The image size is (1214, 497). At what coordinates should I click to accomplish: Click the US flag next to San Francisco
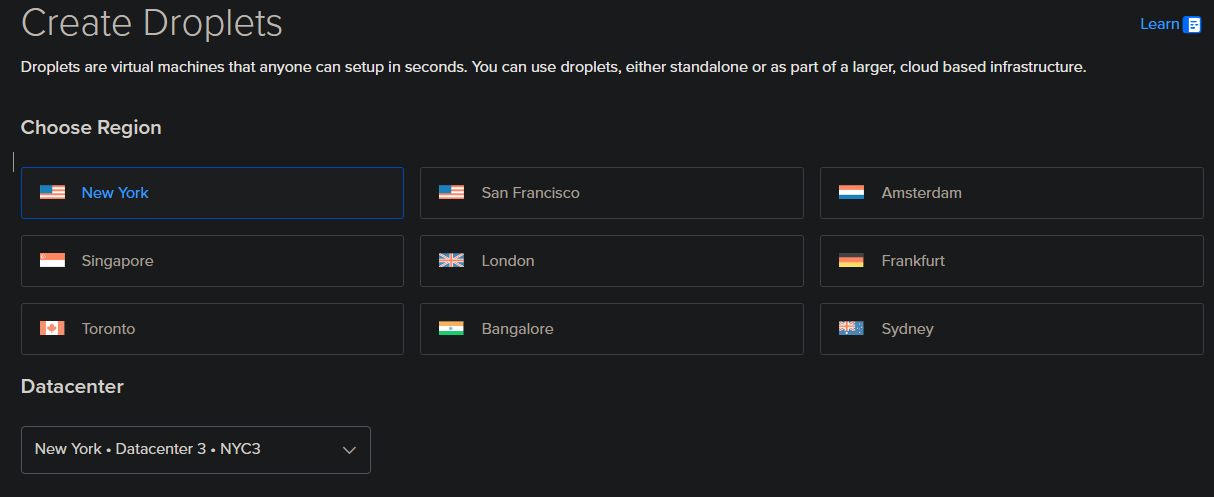point(452,192)
